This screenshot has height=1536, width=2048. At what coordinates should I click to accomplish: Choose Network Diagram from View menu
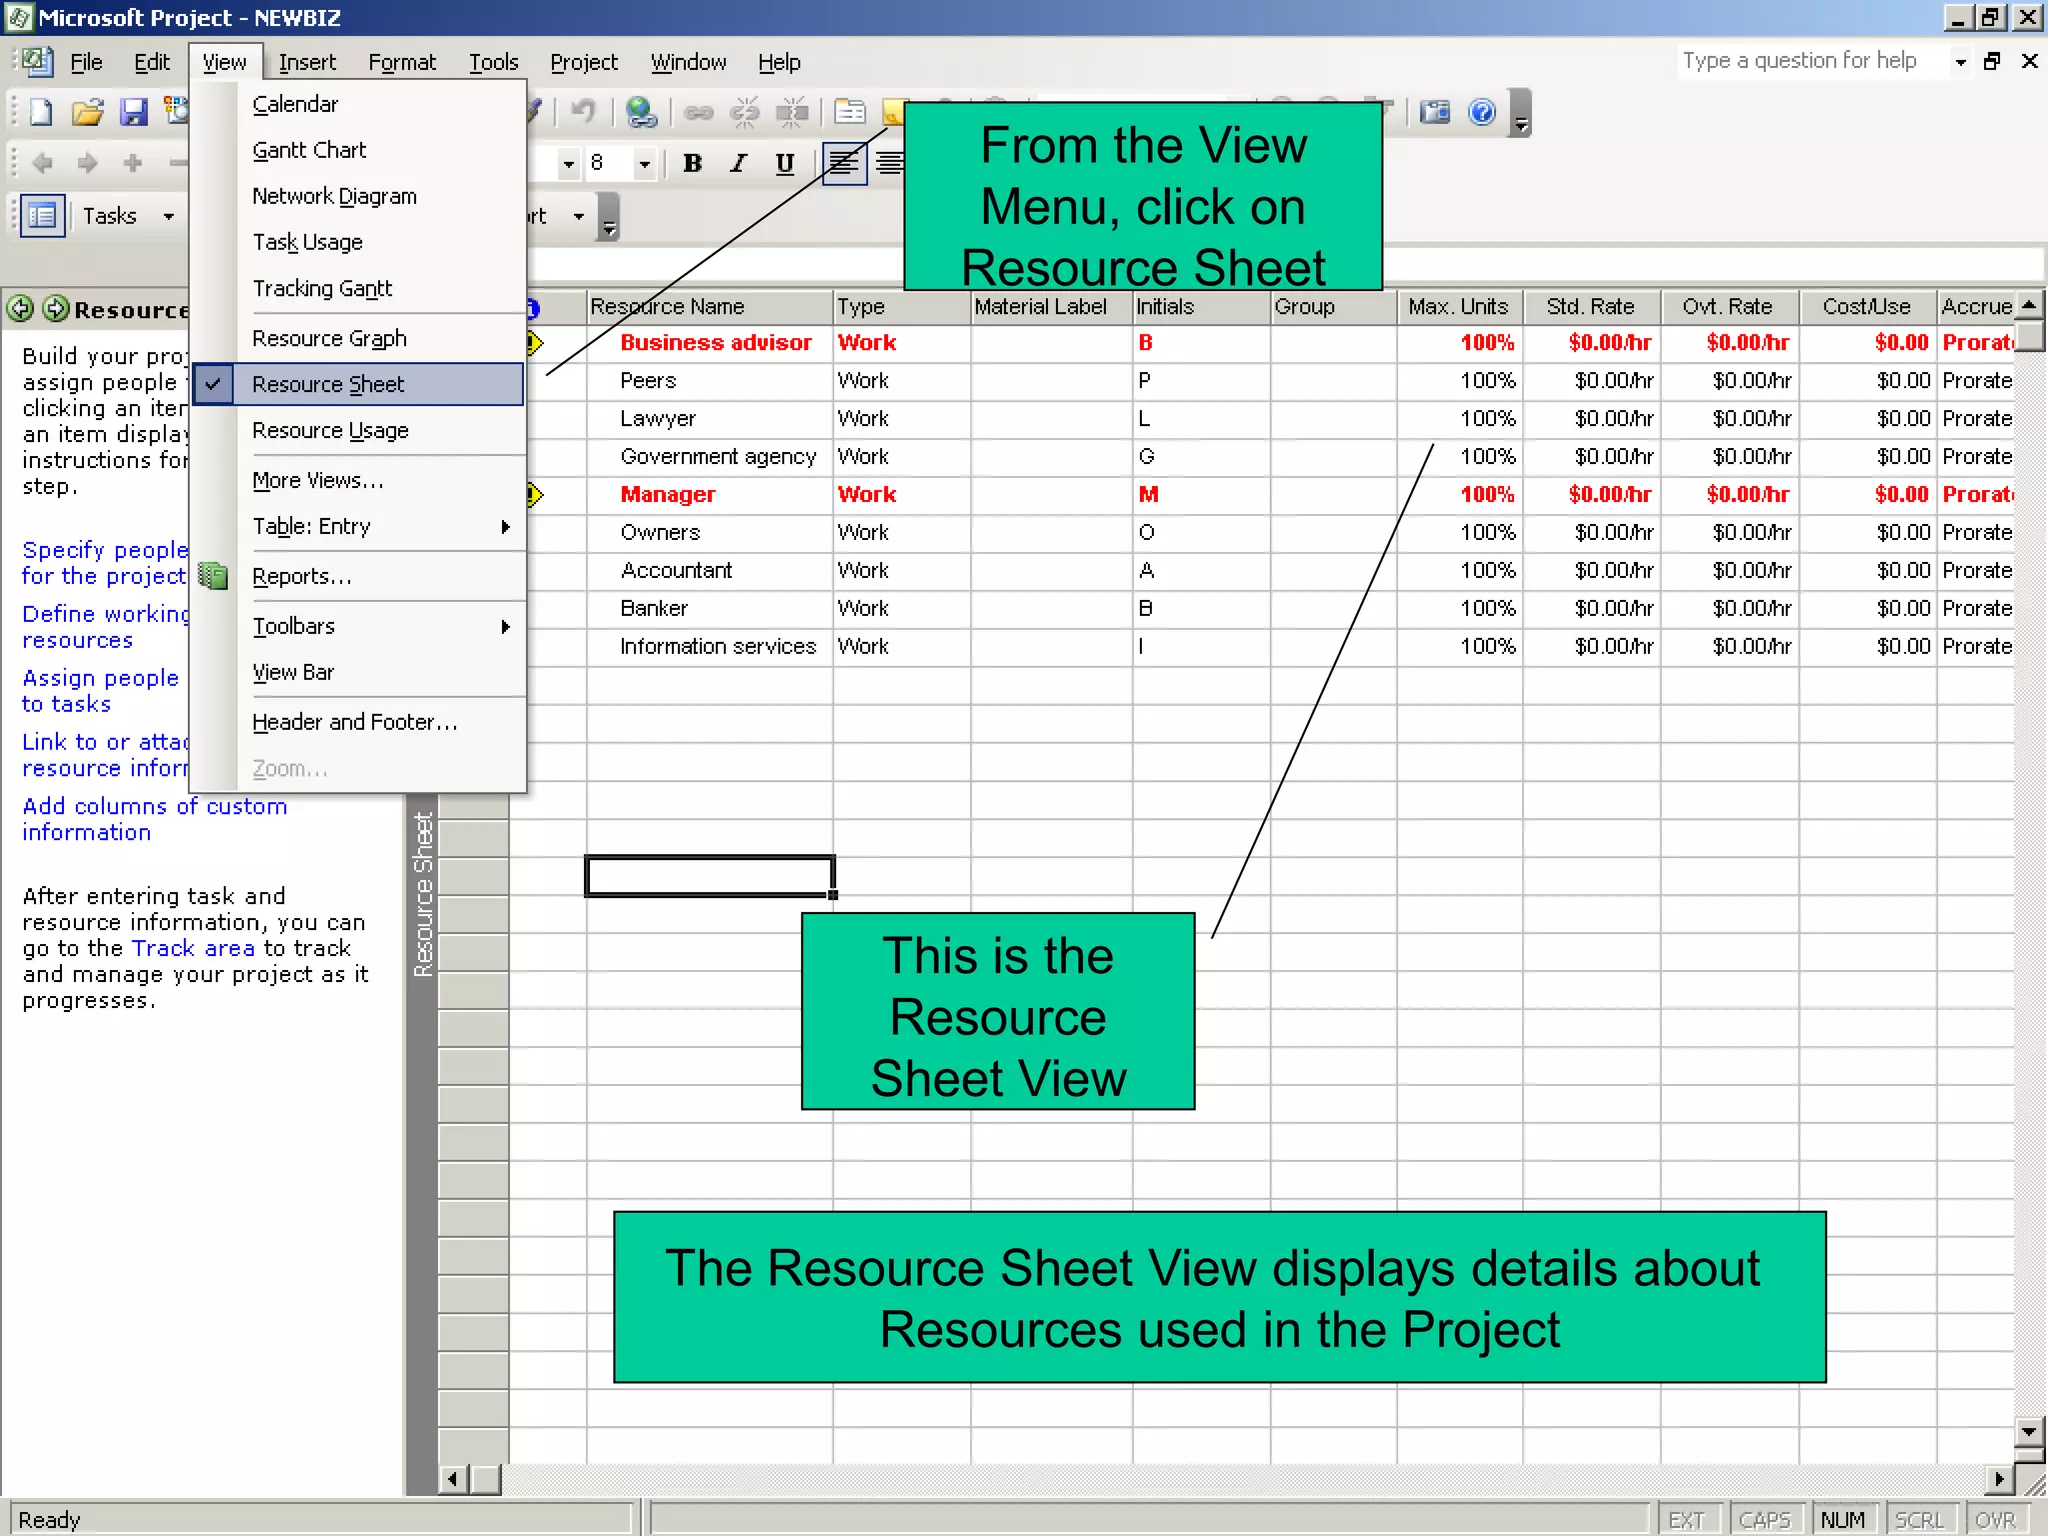pos(358,196)
